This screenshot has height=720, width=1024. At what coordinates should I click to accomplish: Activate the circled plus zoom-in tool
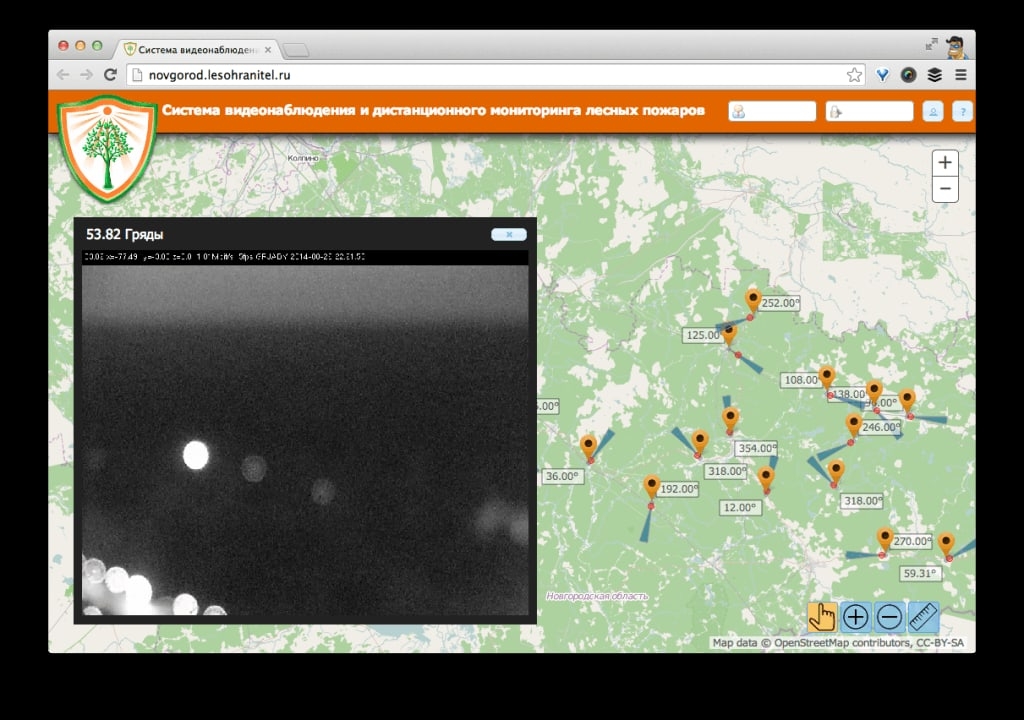click(x=855, y=617)
